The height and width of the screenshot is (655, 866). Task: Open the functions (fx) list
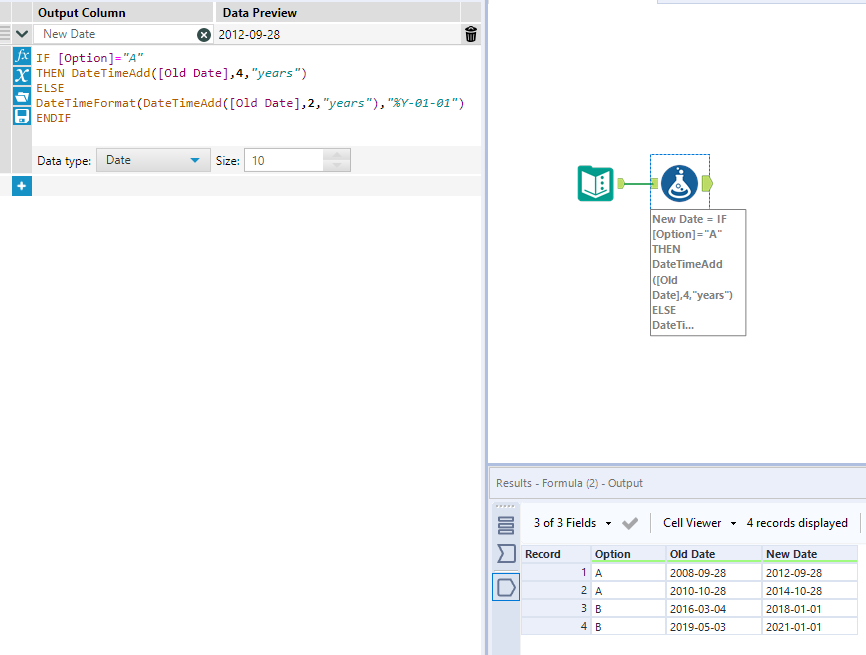(22, 56)
